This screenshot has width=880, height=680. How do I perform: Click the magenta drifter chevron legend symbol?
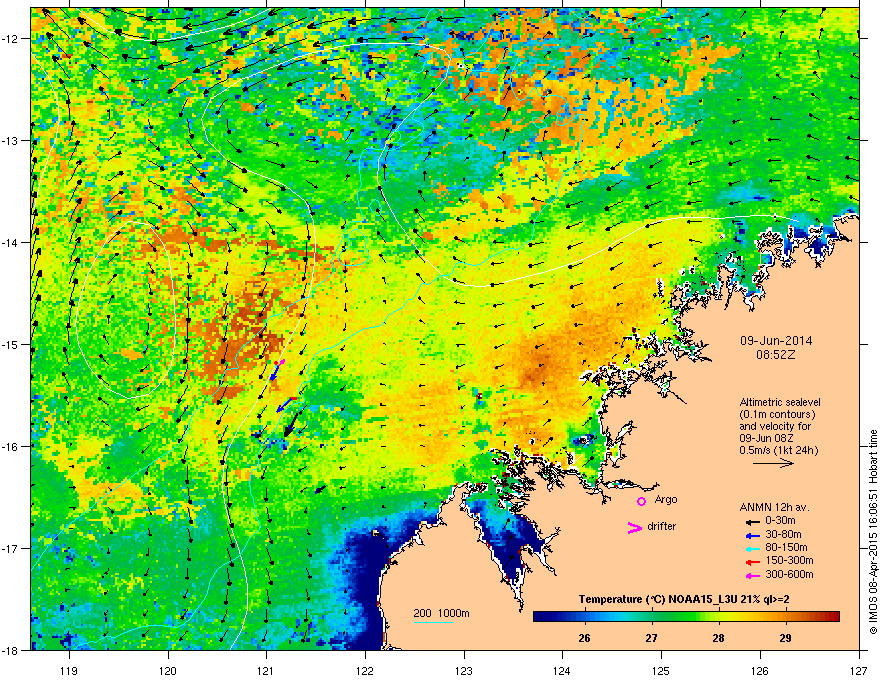tap(634, 527)
